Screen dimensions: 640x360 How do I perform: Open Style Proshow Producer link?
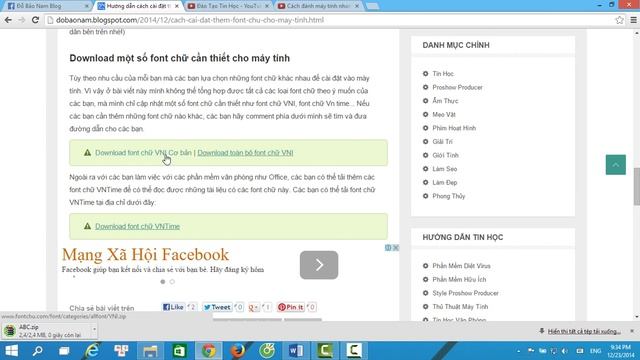click(x=465, y=293)
